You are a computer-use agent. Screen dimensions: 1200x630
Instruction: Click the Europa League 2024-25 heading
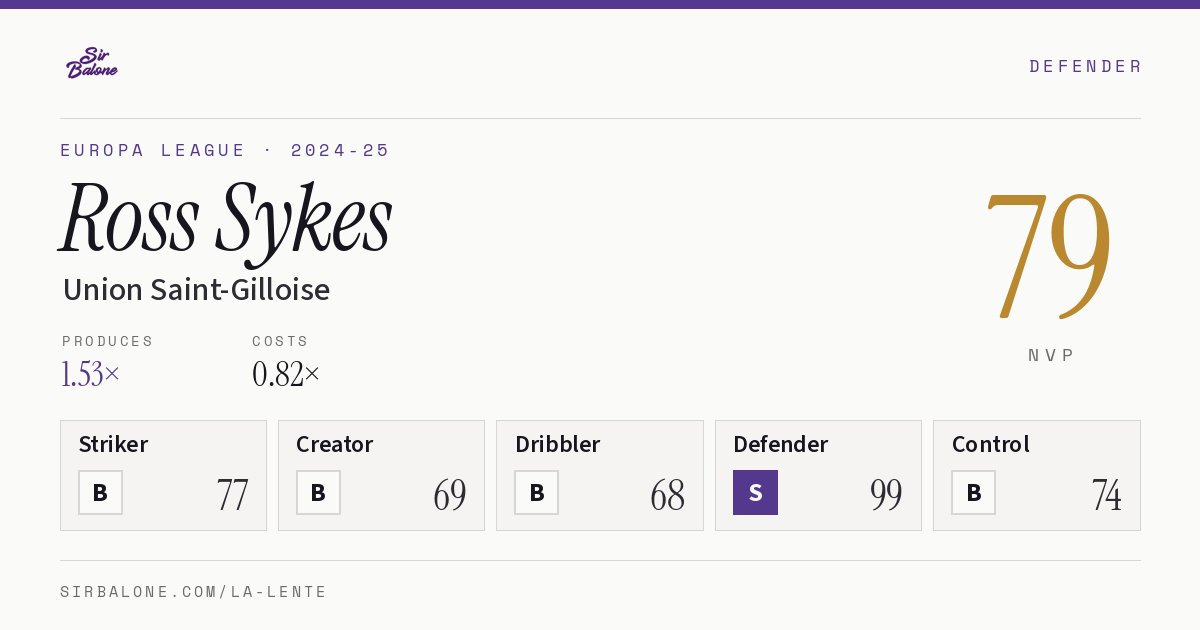click(x=225, y=150)
